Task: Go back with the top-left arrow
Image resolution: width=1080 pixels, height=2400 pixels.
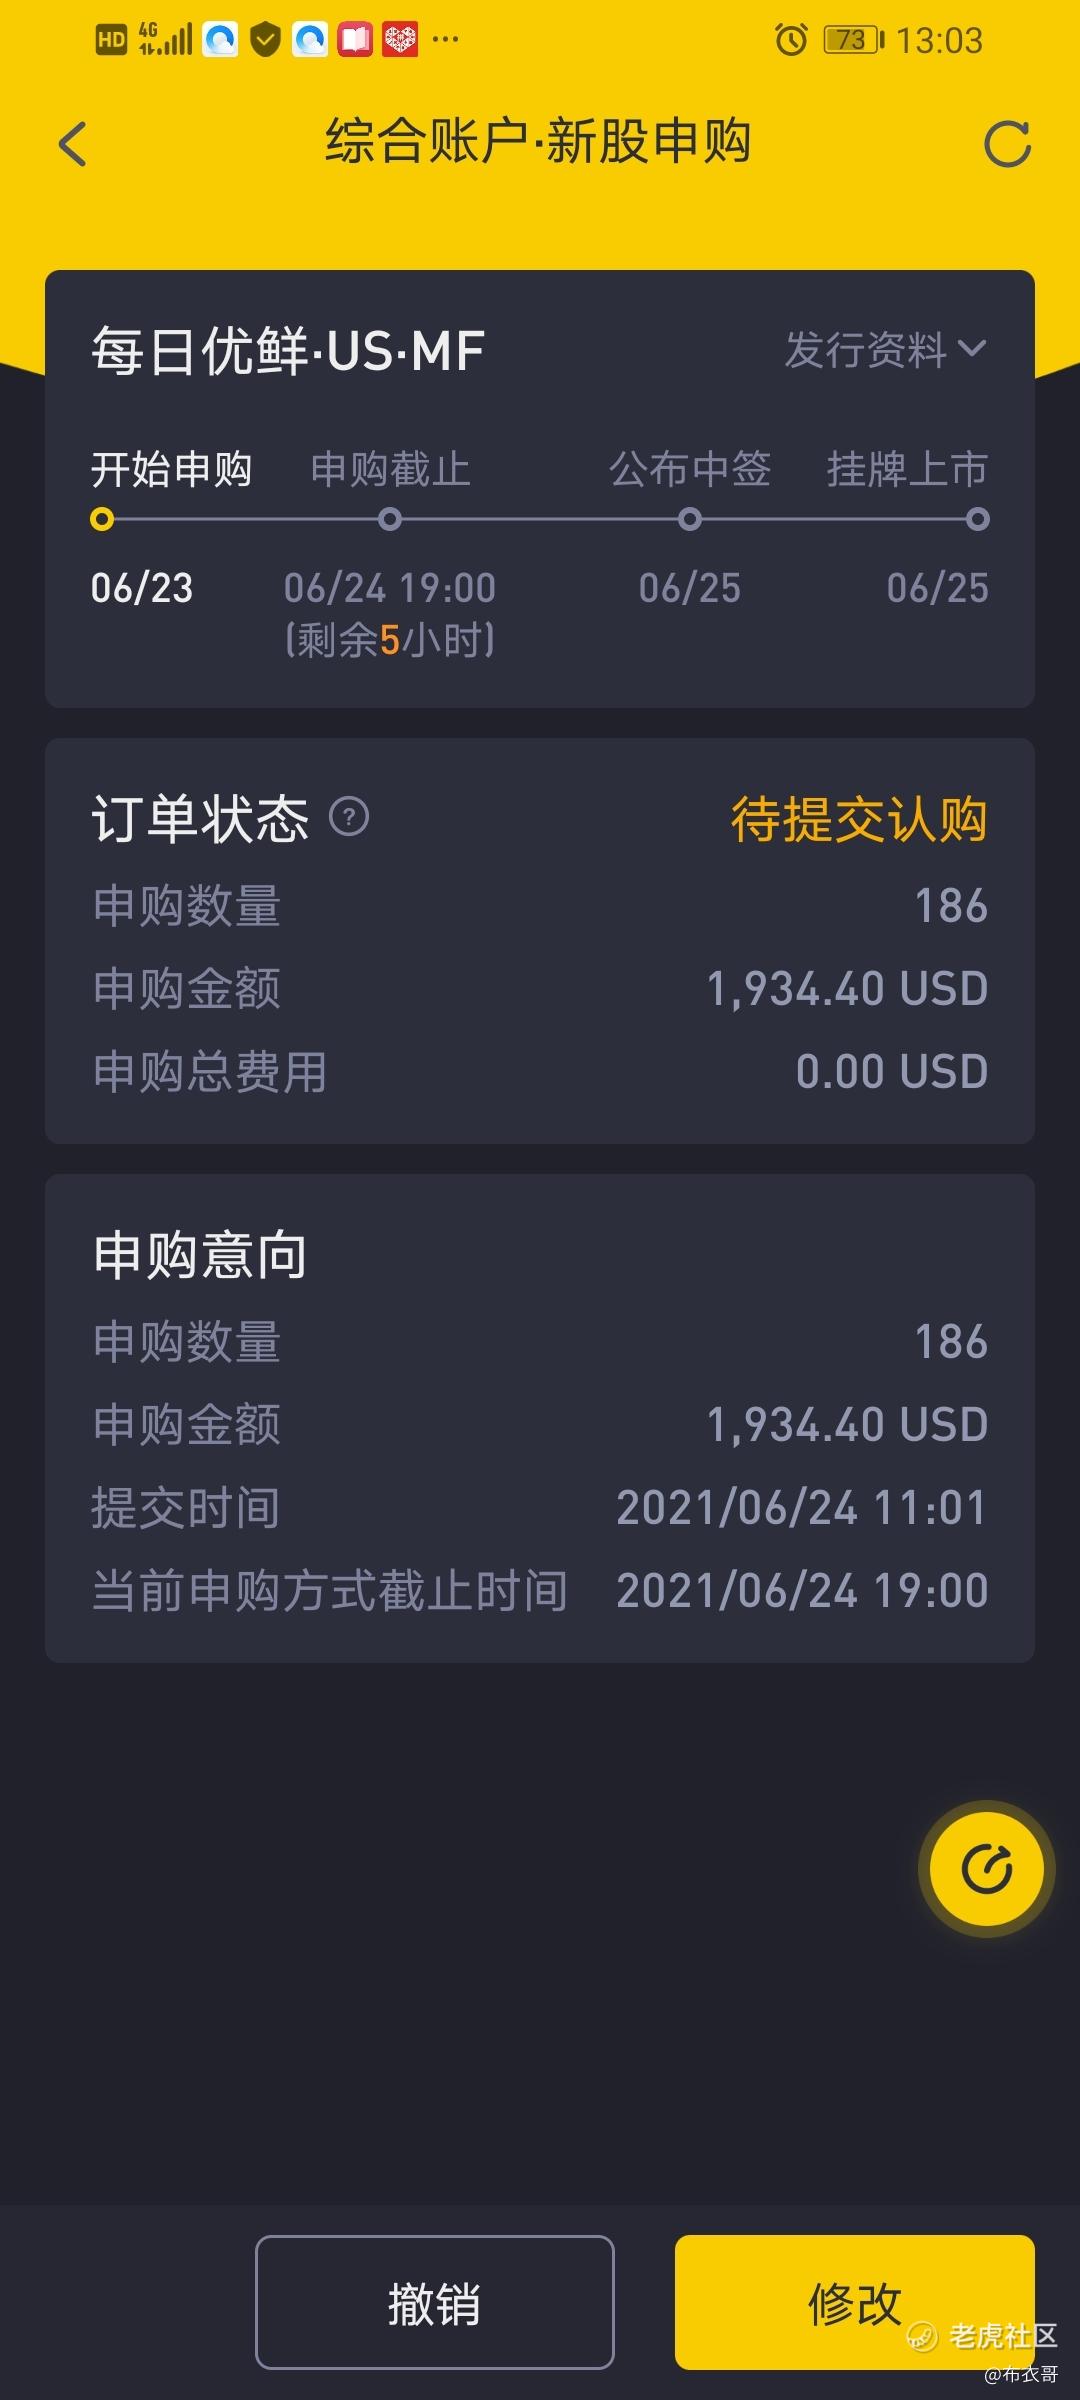Action: point(73,144)
